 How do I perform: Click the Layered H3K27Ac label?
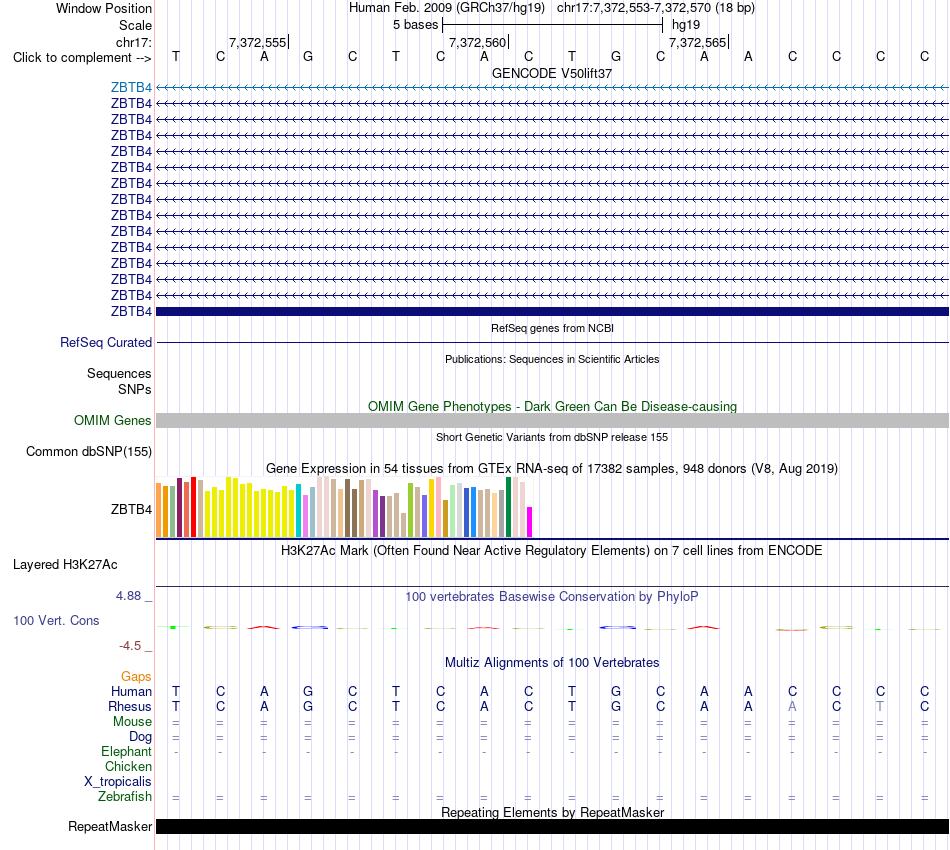pyautogui.click(x=65, y=565)
